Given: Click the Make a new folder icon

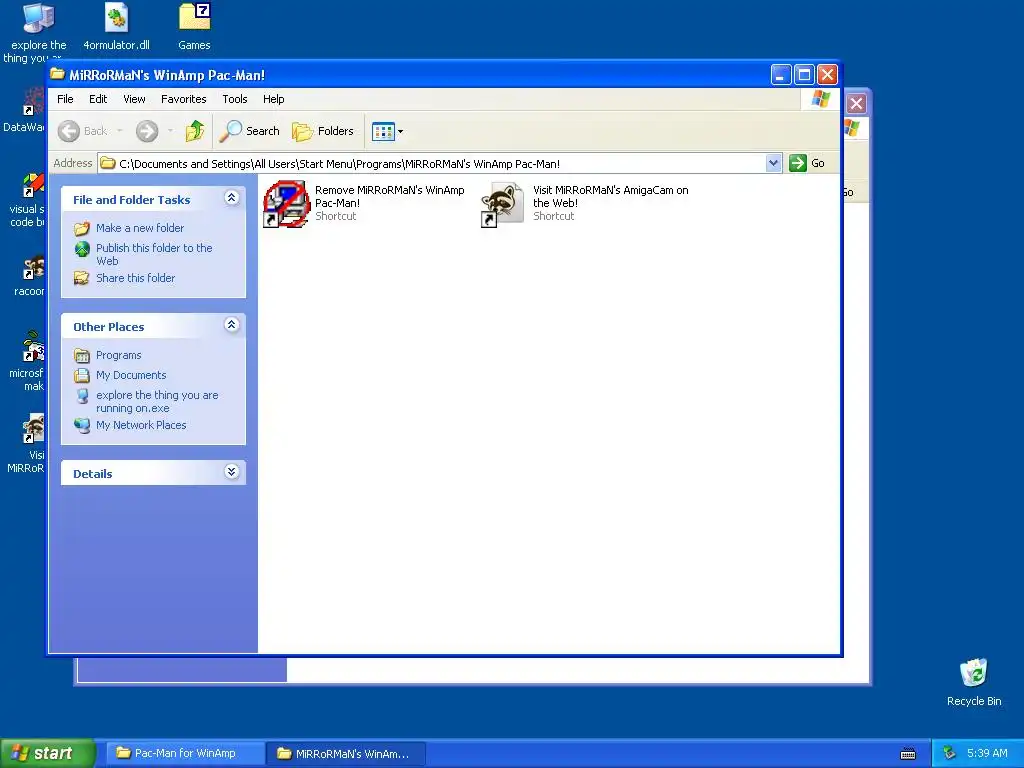Looking at the screenshot, I should (x=82, y=229).
